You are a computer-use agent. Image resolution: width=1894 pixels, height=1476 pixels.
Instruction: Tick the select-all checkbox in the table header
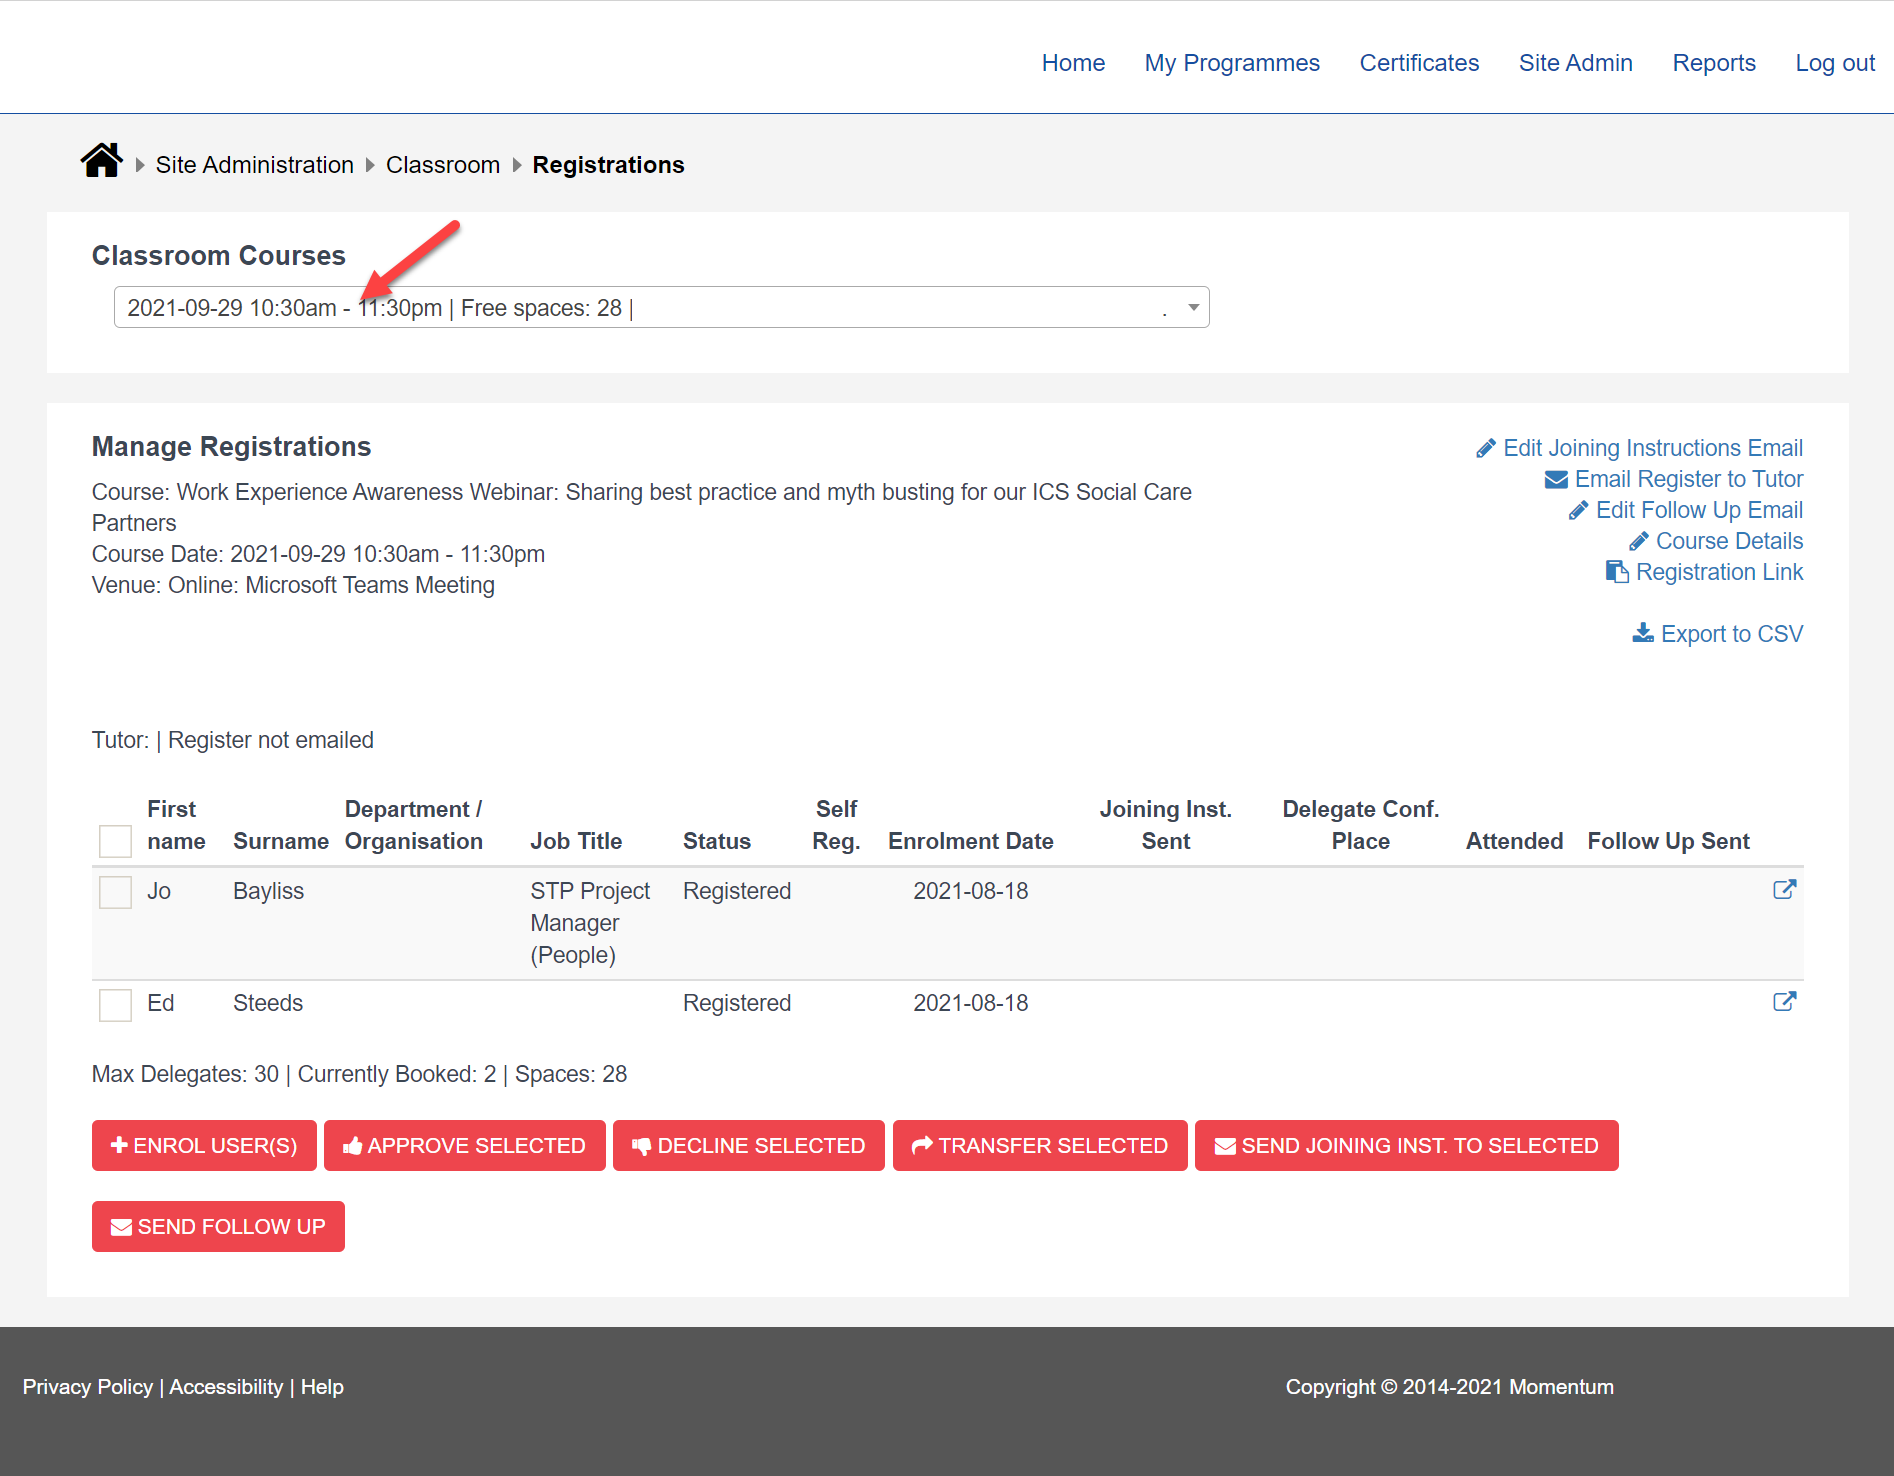pyautogui.click(x=116, y=841)
